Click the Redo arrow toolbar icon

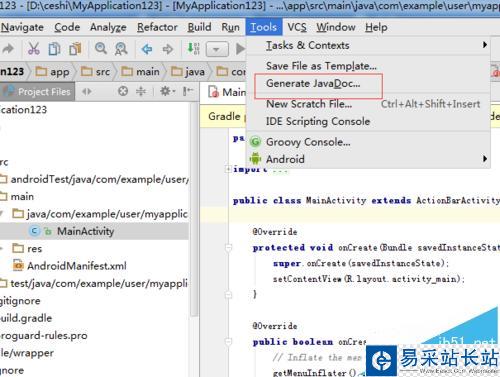(8, 49)
